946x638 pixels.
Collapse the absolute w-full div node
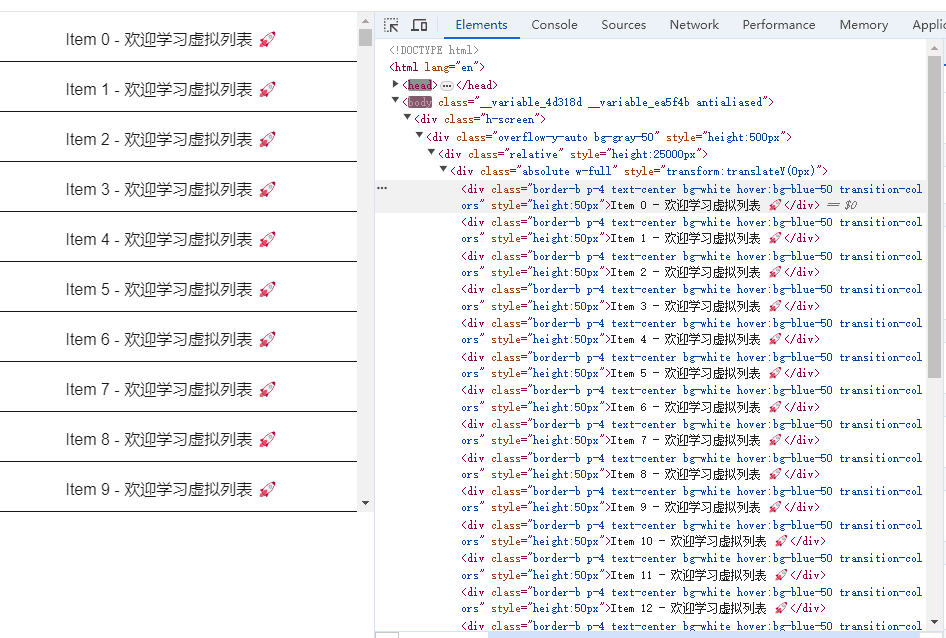443,170
